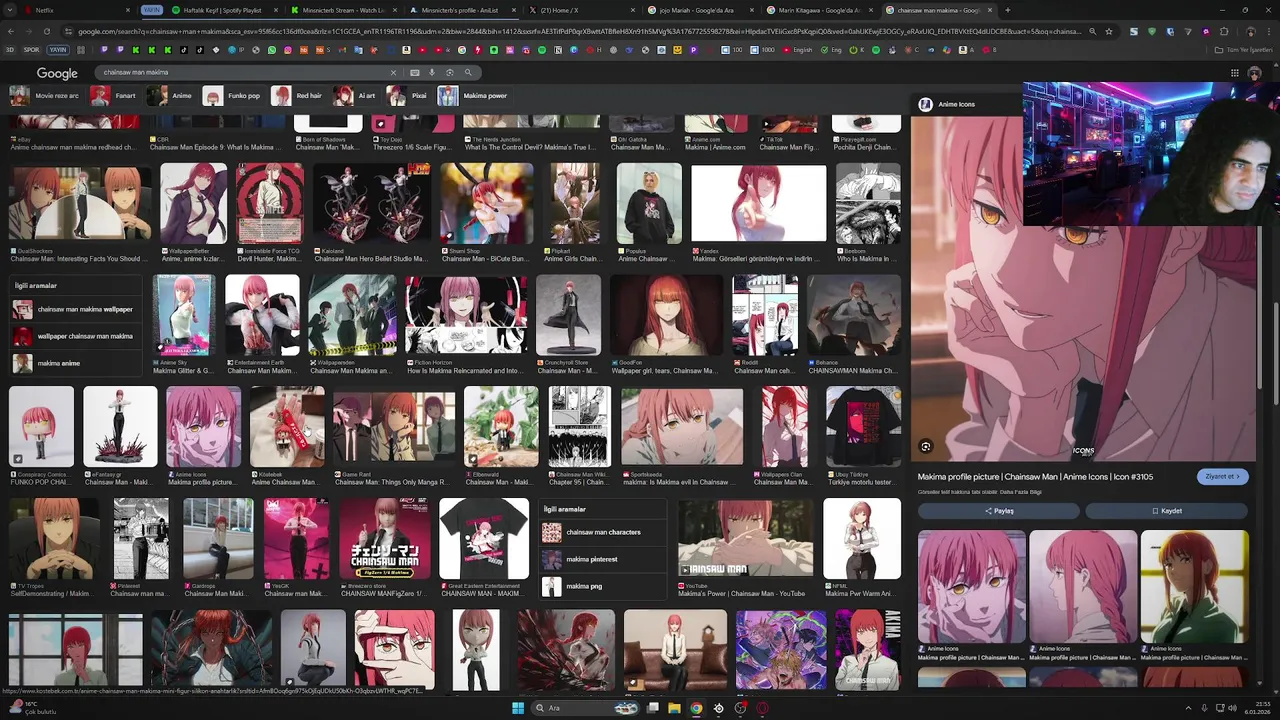The width and height of the screenshot is (1280, 720).
Task: Open the Makima's Power YouTube thumbnail
Action: click(745, 539)
